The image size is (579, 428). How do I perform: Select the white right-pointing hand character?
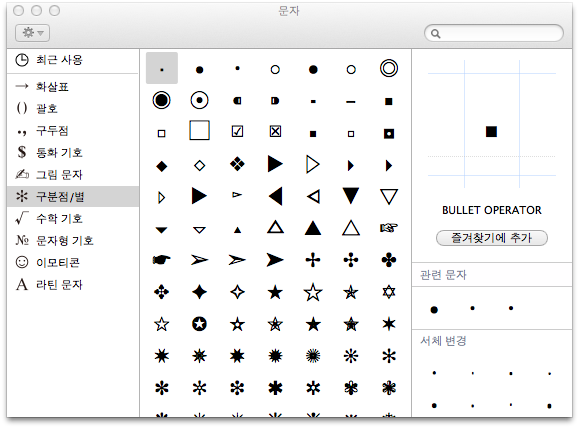click(389, 228)
